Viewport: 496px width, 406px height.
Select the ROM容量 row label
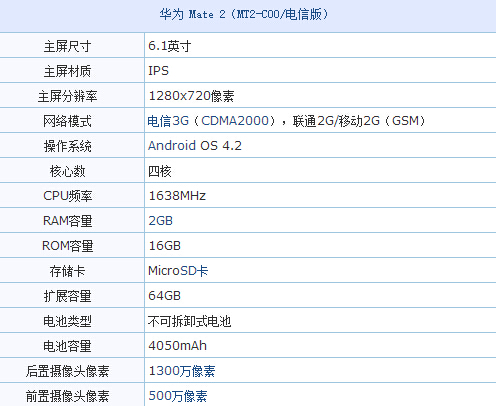tap(67, 246)
